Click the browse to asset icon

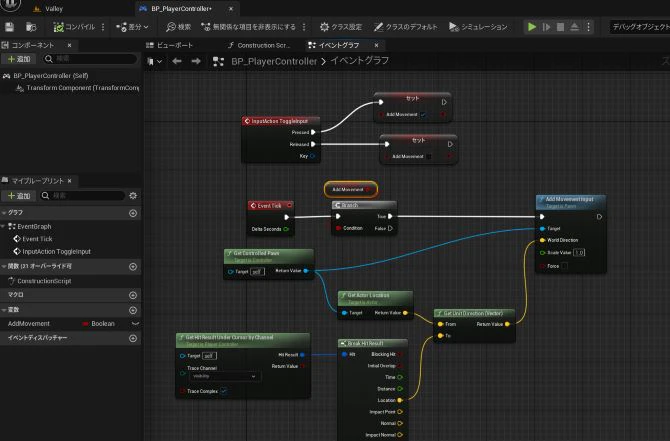pos(31,27)
